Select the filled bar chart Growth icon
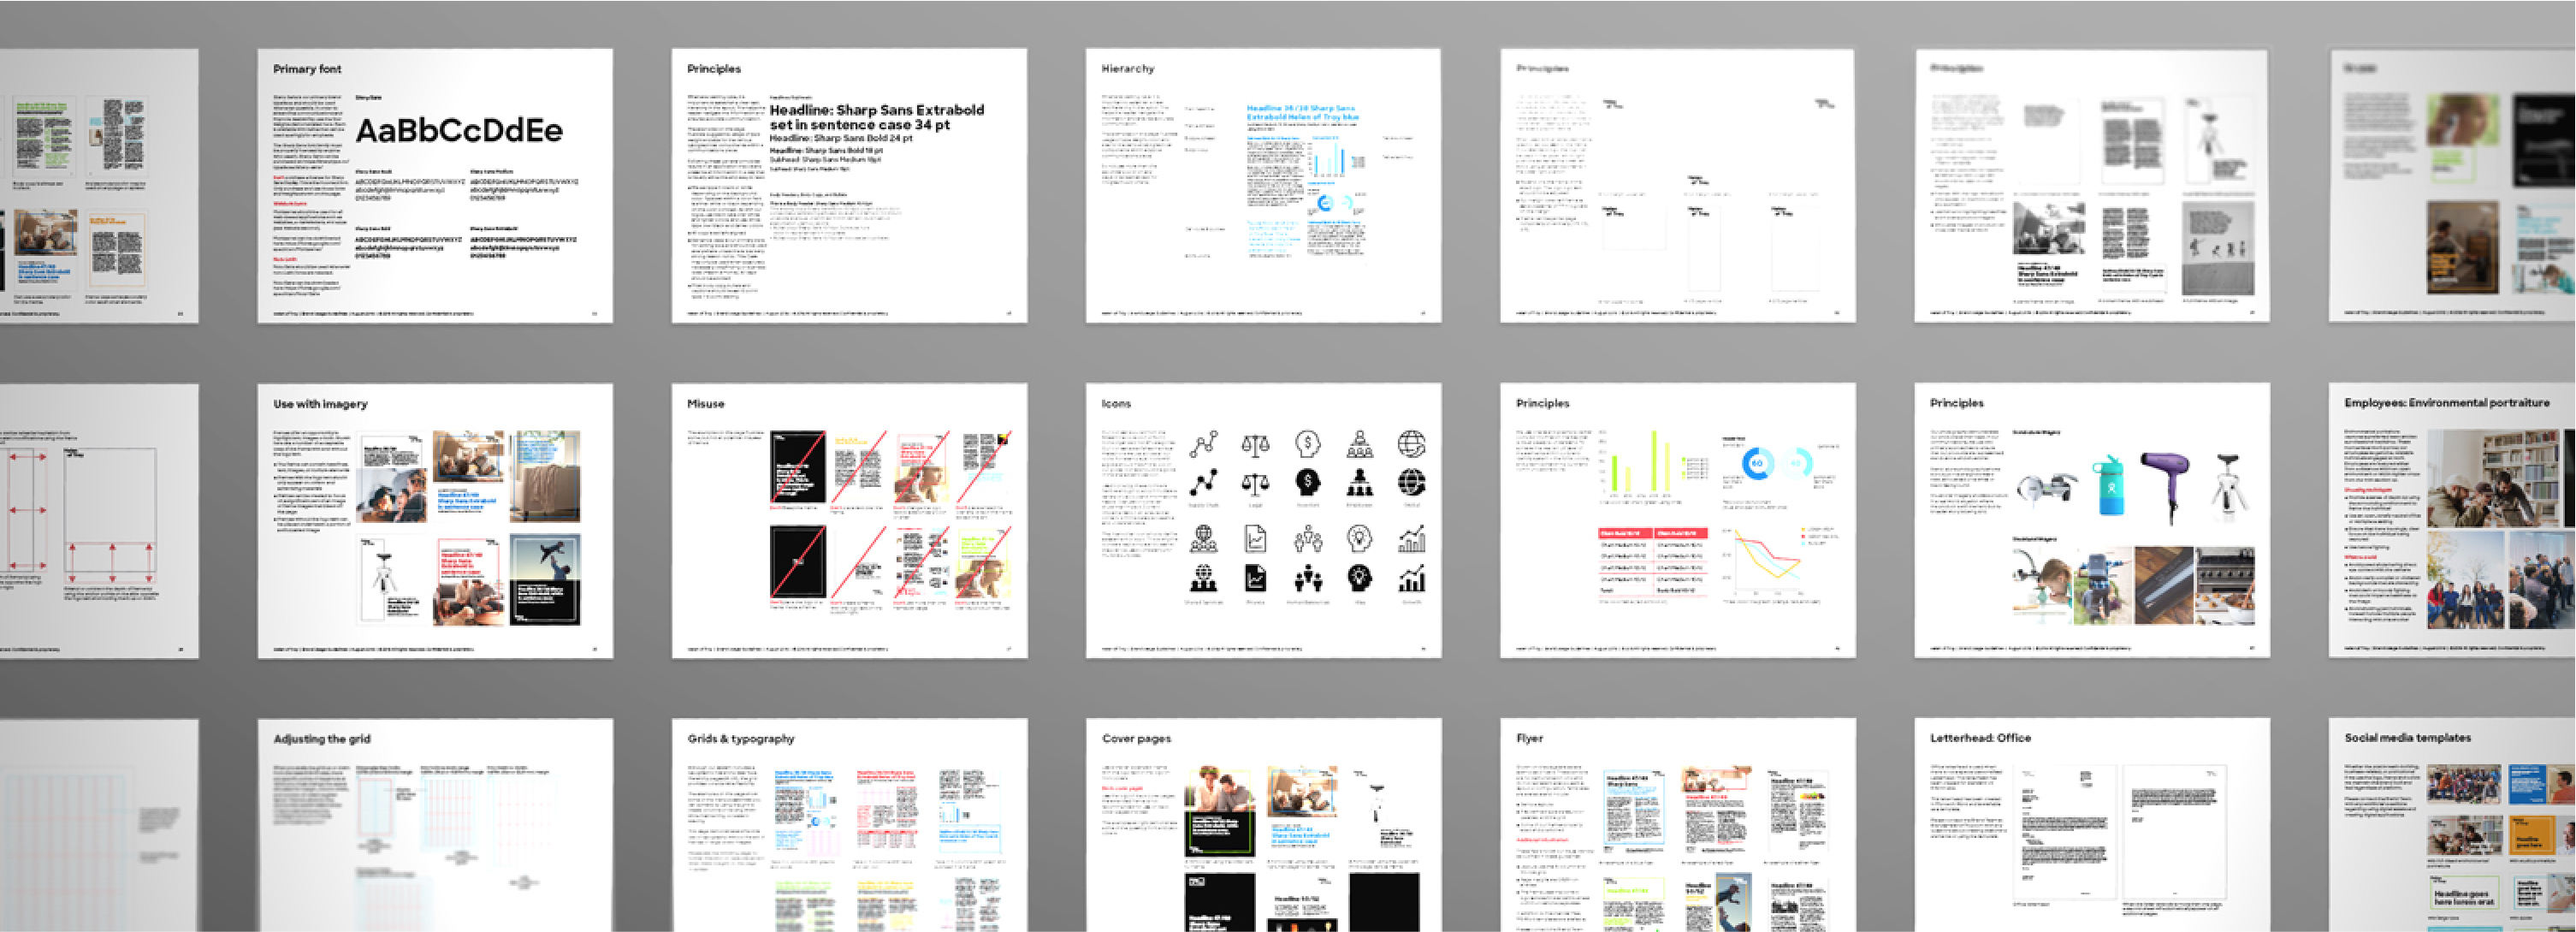The width and height of the screenshot is (2576, 932). tap(1411, 578)
